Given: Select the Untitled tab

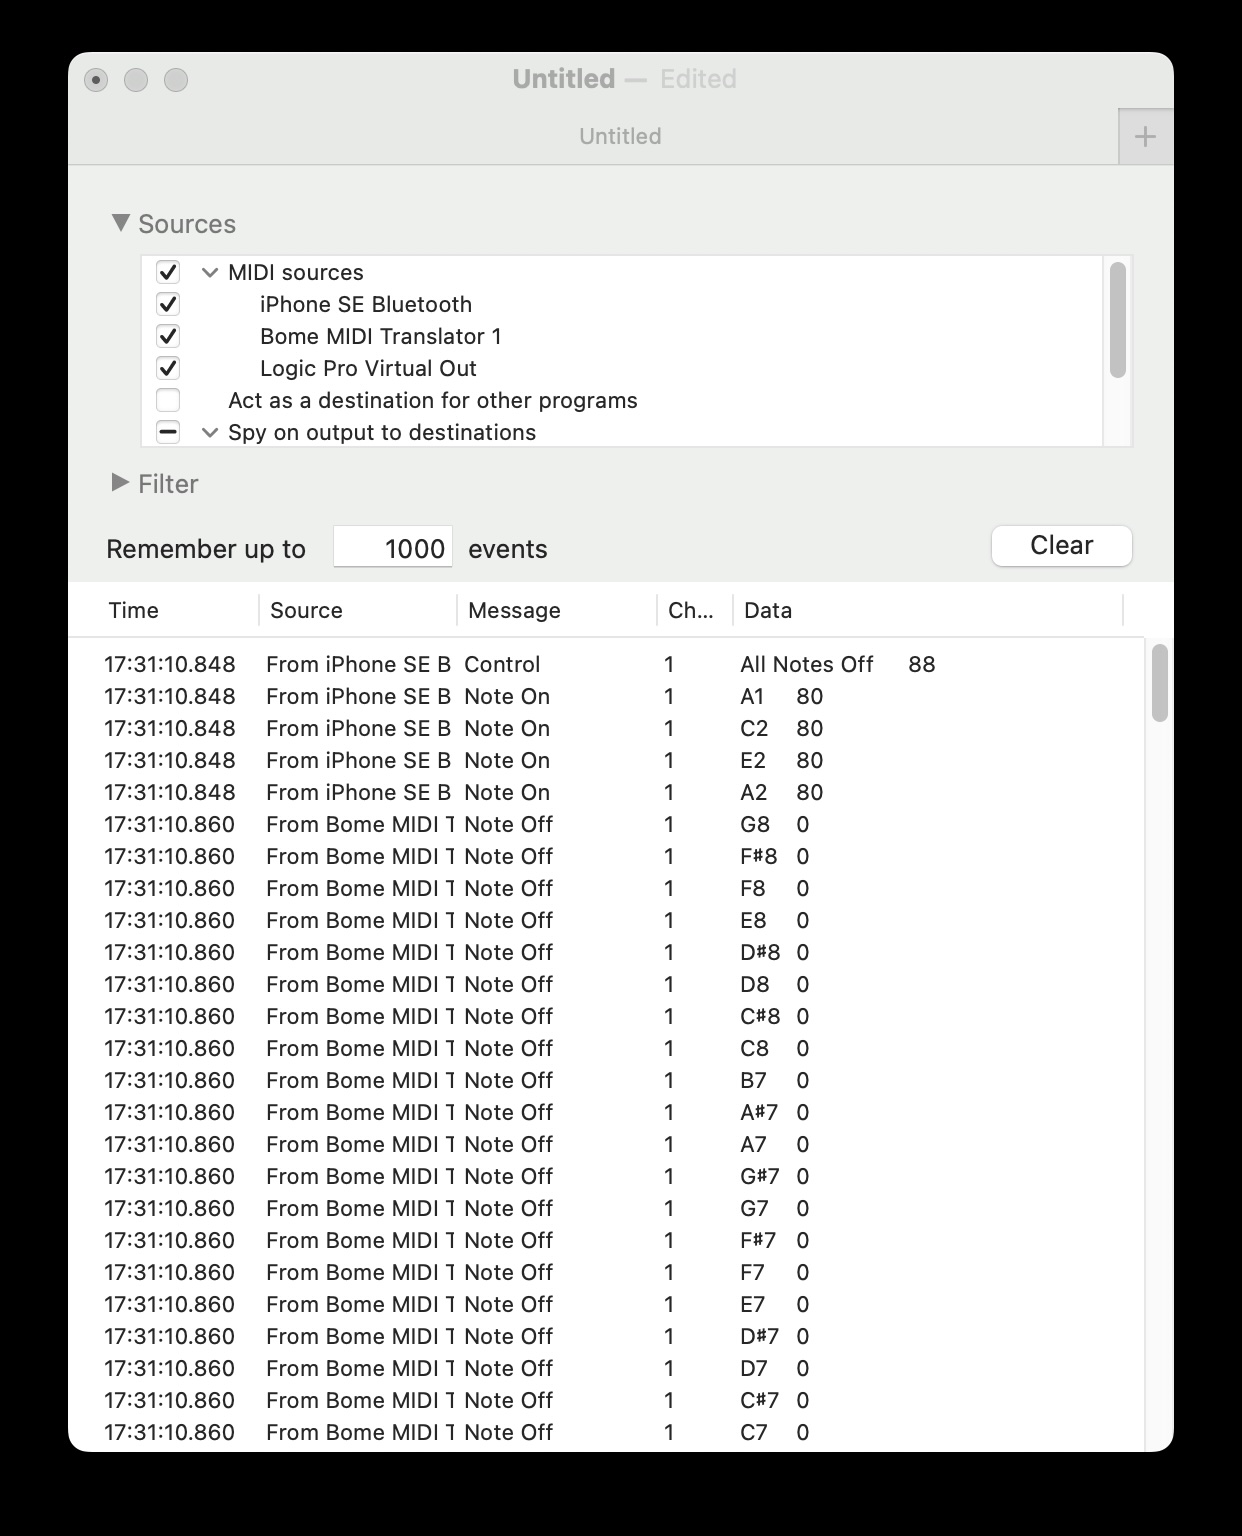Looking at the screenshot, I should pyautogui.click(x=619, y=136).
